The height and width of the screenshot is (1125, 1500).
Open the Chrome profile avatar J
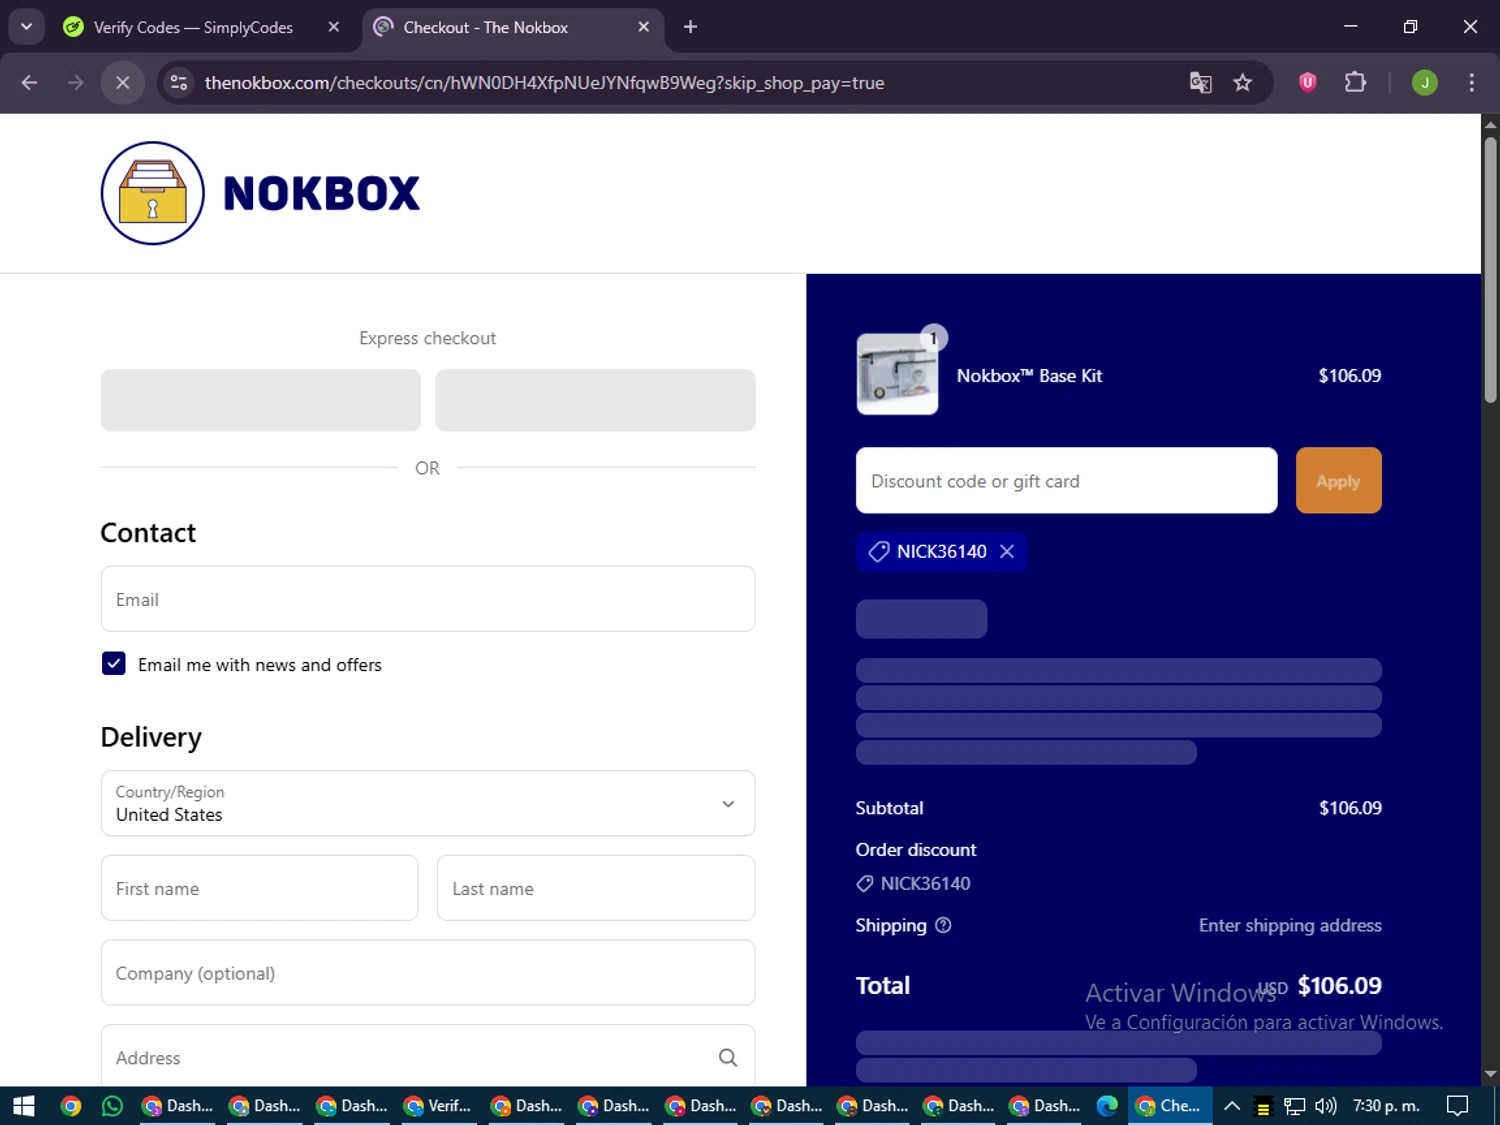[x=1424, y=83]
